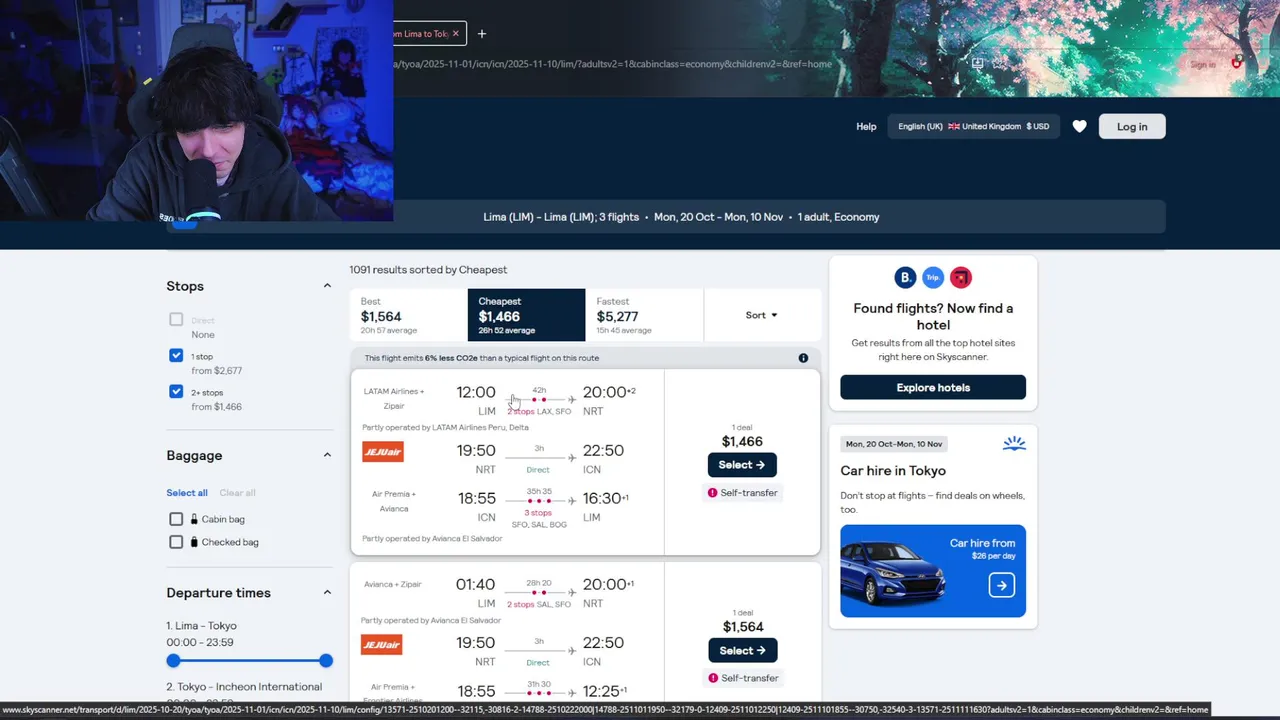This screenshot has width=1280, height=720.
Task: Collapse the Departure times section
Action: tap(327, 593)
